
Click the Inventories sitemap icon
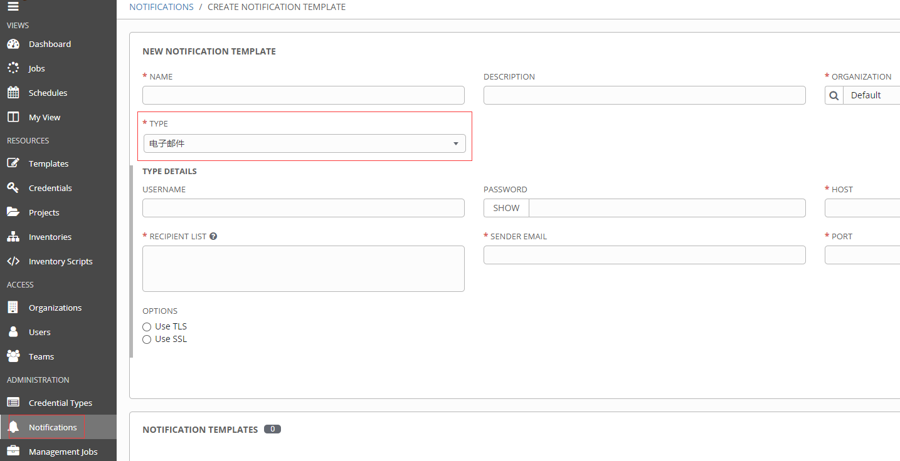[13, 237]
